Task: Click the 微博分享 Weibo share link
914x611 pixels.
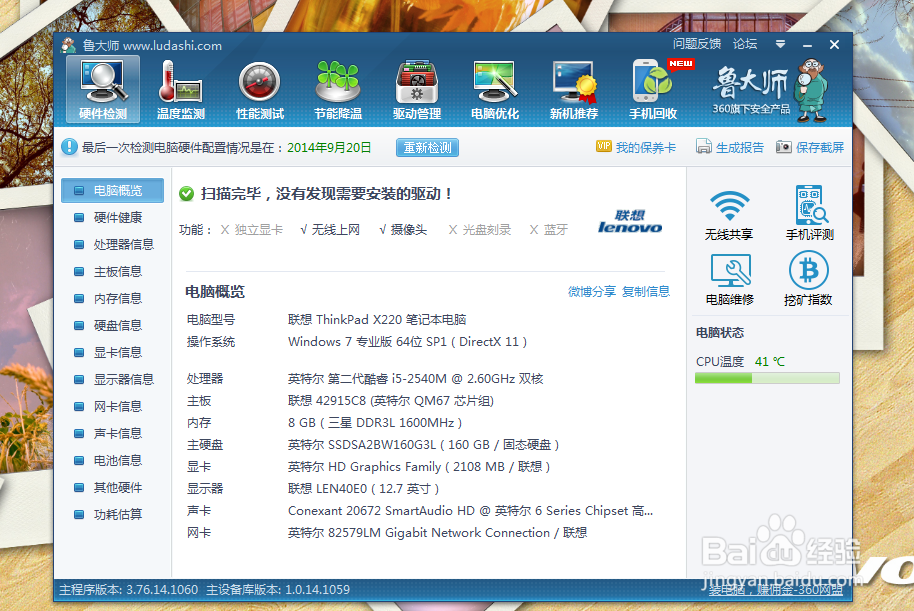Action: tap(592, 292)
